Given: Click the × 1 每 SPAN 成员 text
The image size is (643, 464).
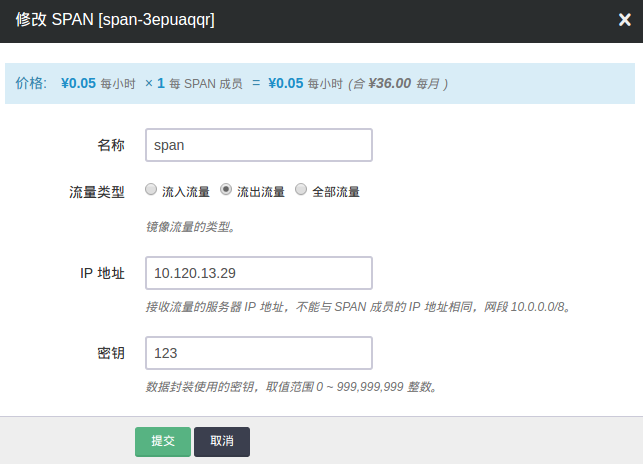Looking at the screenshot, I should click(x=193, y=84).
